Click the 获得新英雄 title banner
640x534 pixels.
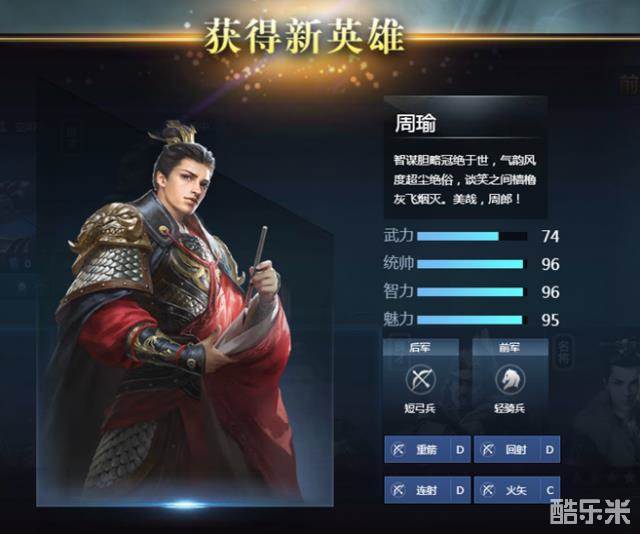(304, 37)
